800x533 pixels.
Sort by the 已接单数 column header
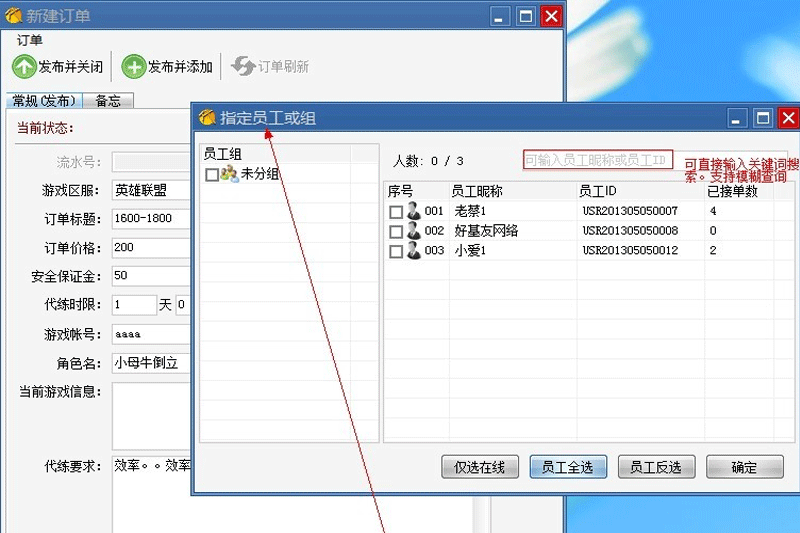point(739,191)
